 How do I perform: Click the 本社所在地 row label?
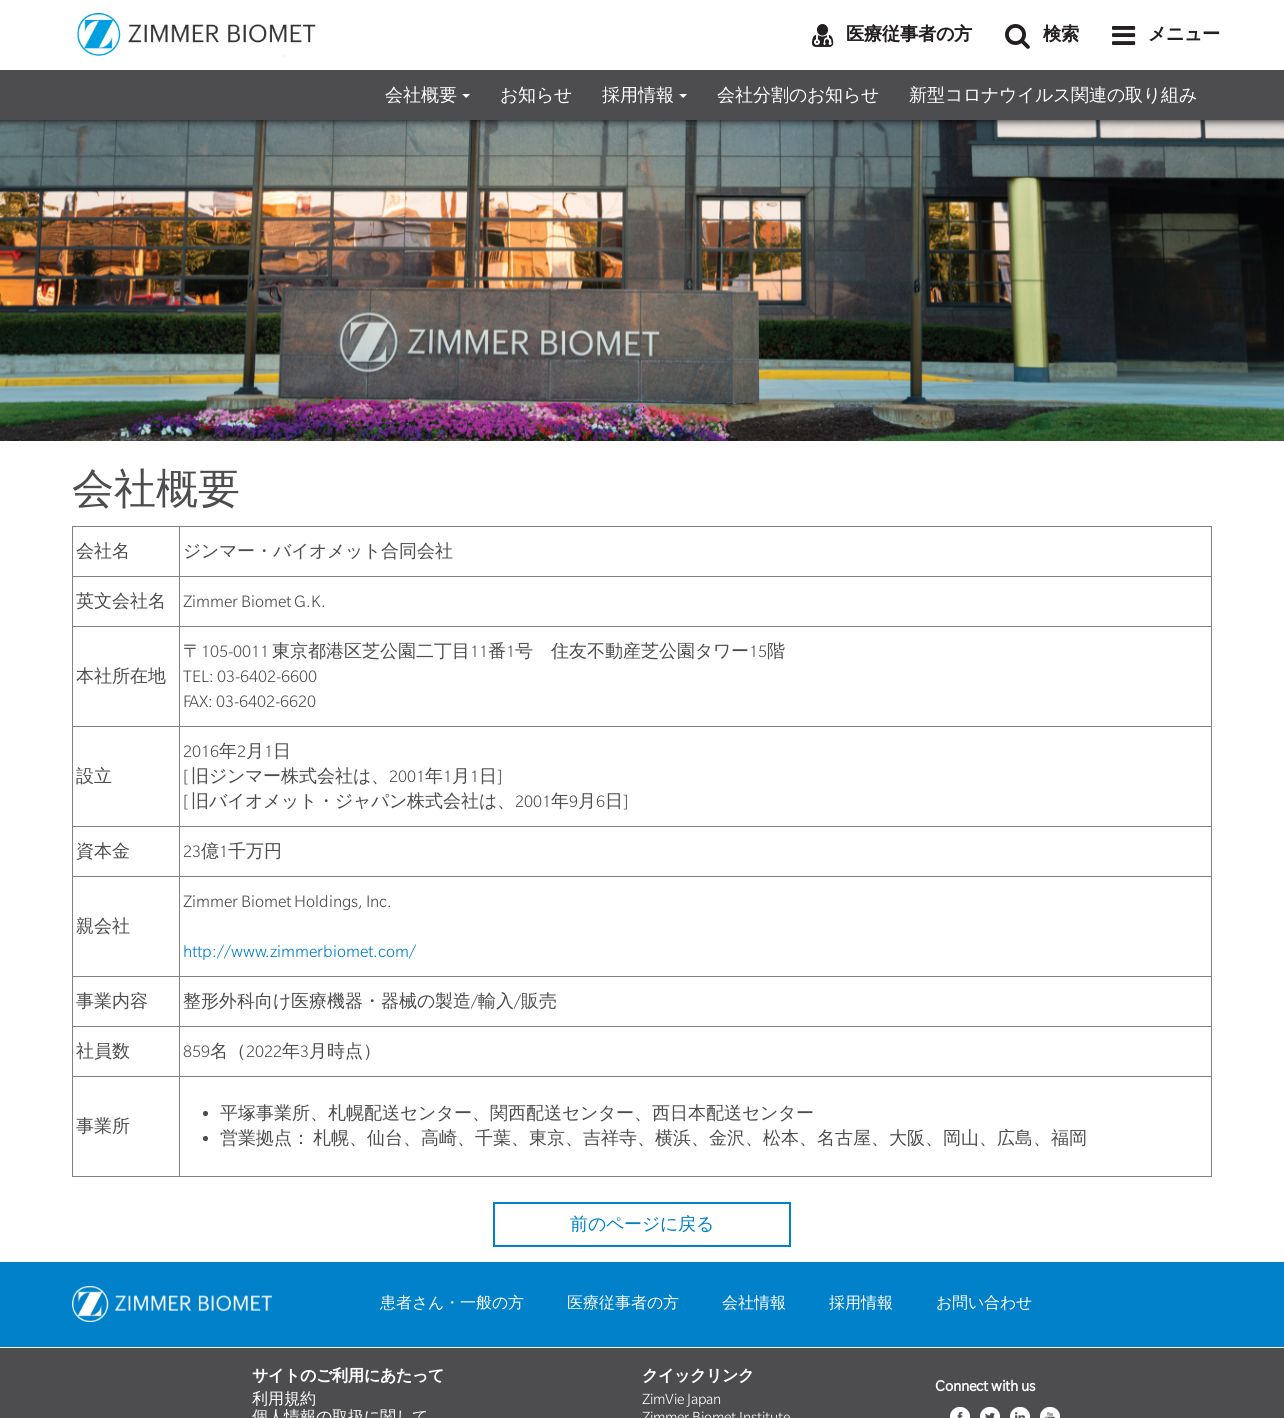[121, 676]
